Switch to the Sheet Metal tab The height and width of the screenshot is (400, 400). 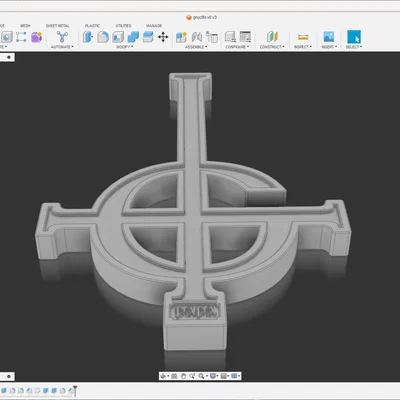[x=58, y=26]
